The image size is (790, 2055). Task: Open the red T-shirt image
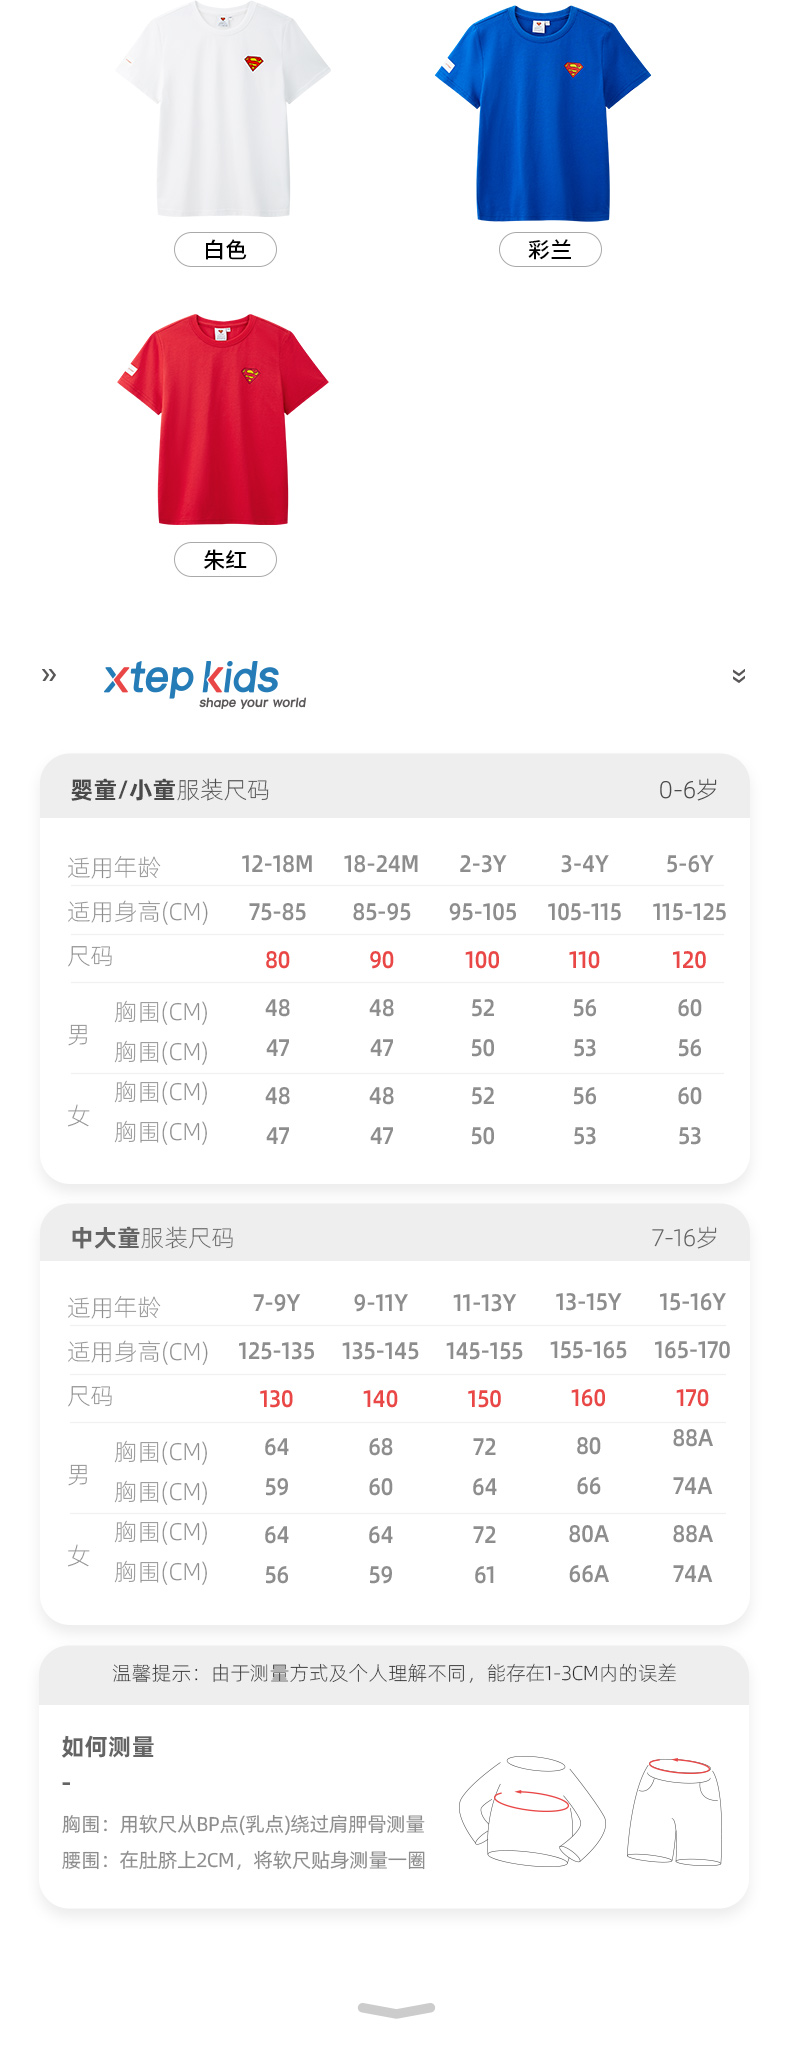(x=223, y=420)
